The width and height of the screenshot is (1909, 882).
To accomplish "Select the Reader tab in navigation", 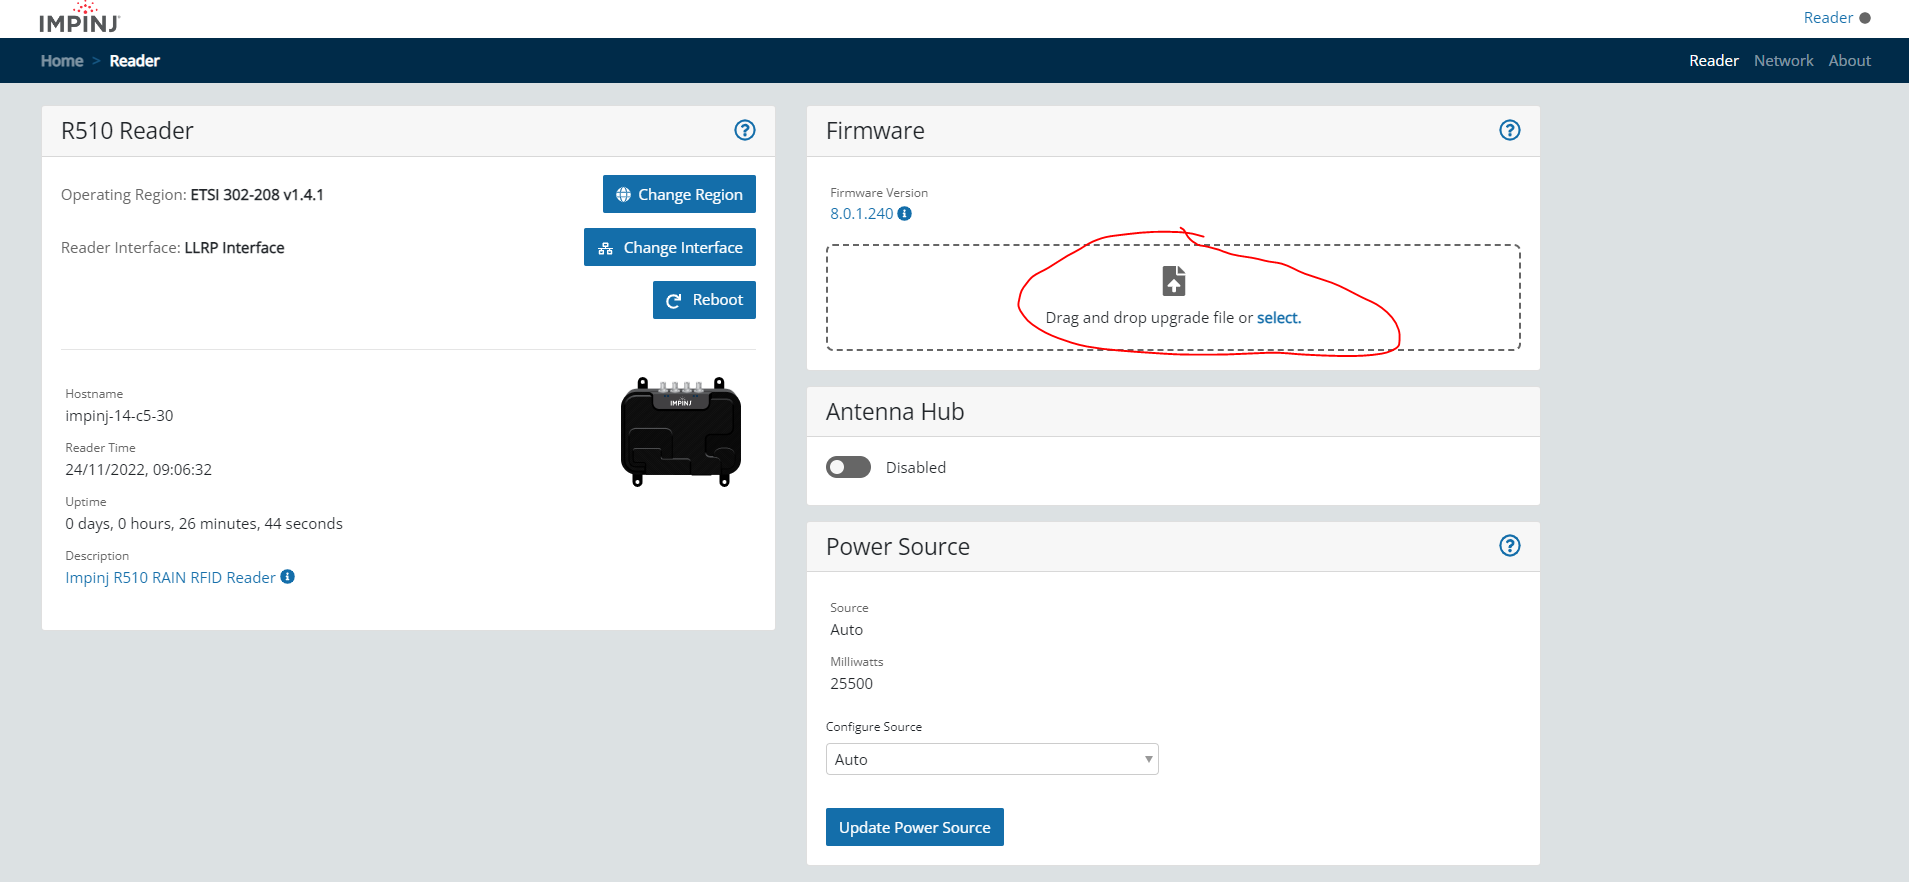I will 1714,61.
